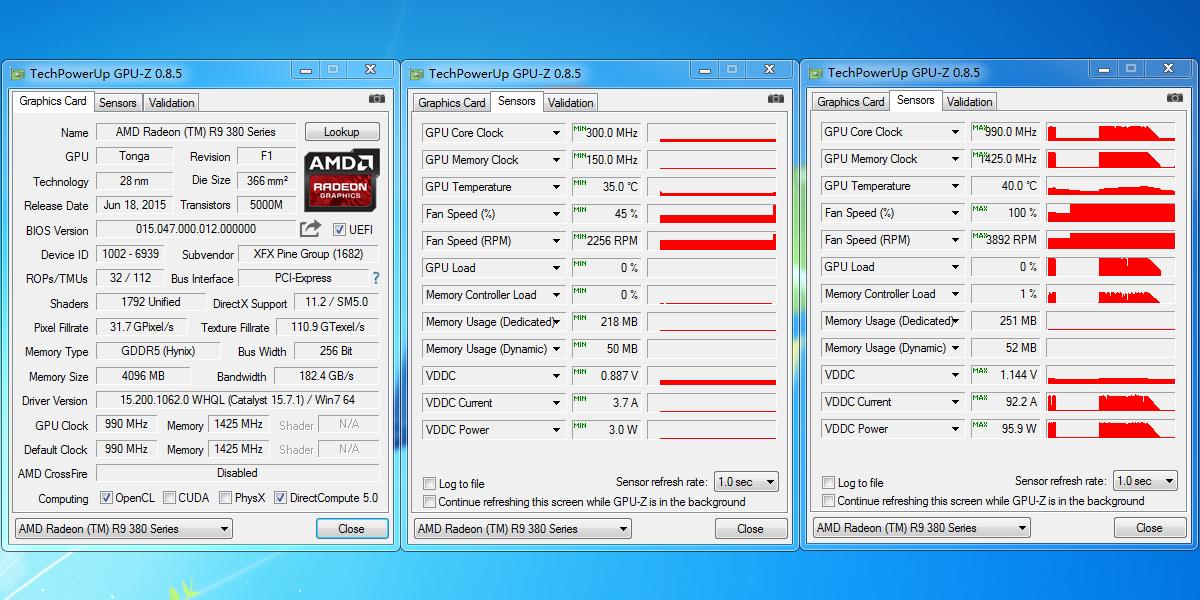
Task: Open the Graphics Card tab in middle window
Action: click(x=451, y=102)
